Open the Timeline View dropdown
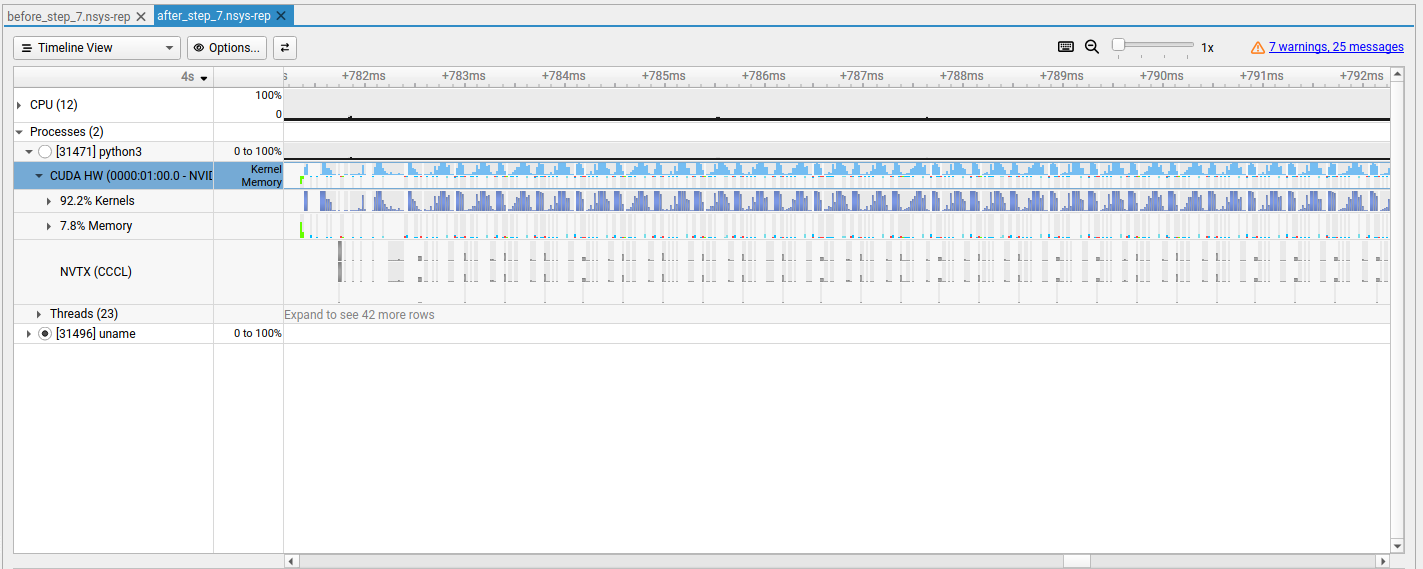 97,48
